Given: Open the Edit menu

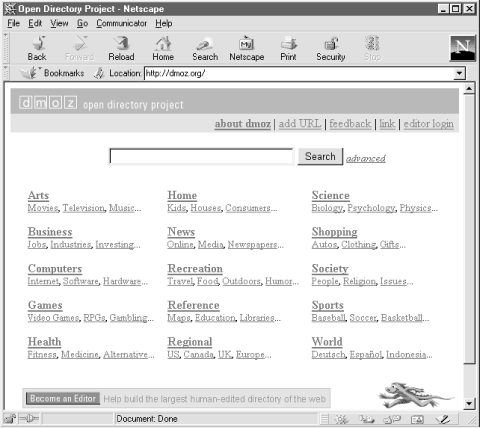Looking at the screenshot, I should tap(35, 23).
